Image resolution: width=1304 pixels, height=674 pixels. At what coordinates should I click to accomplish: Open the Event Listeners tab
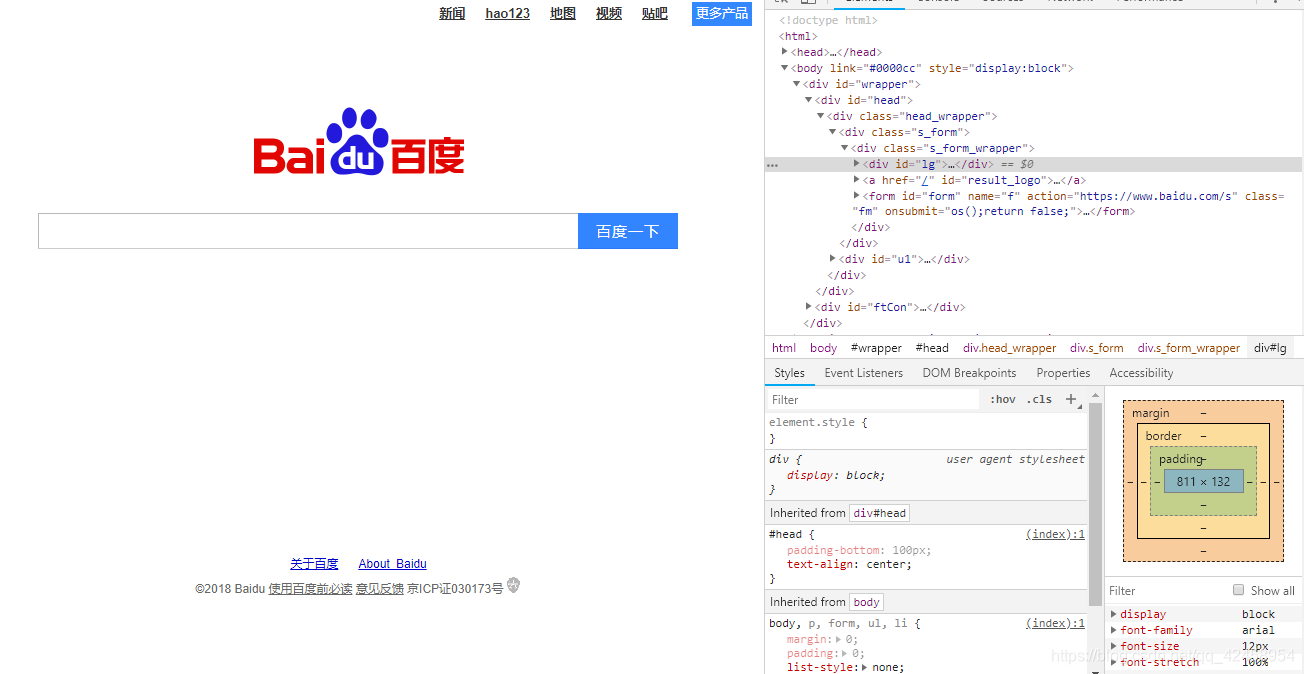[863, 373]
